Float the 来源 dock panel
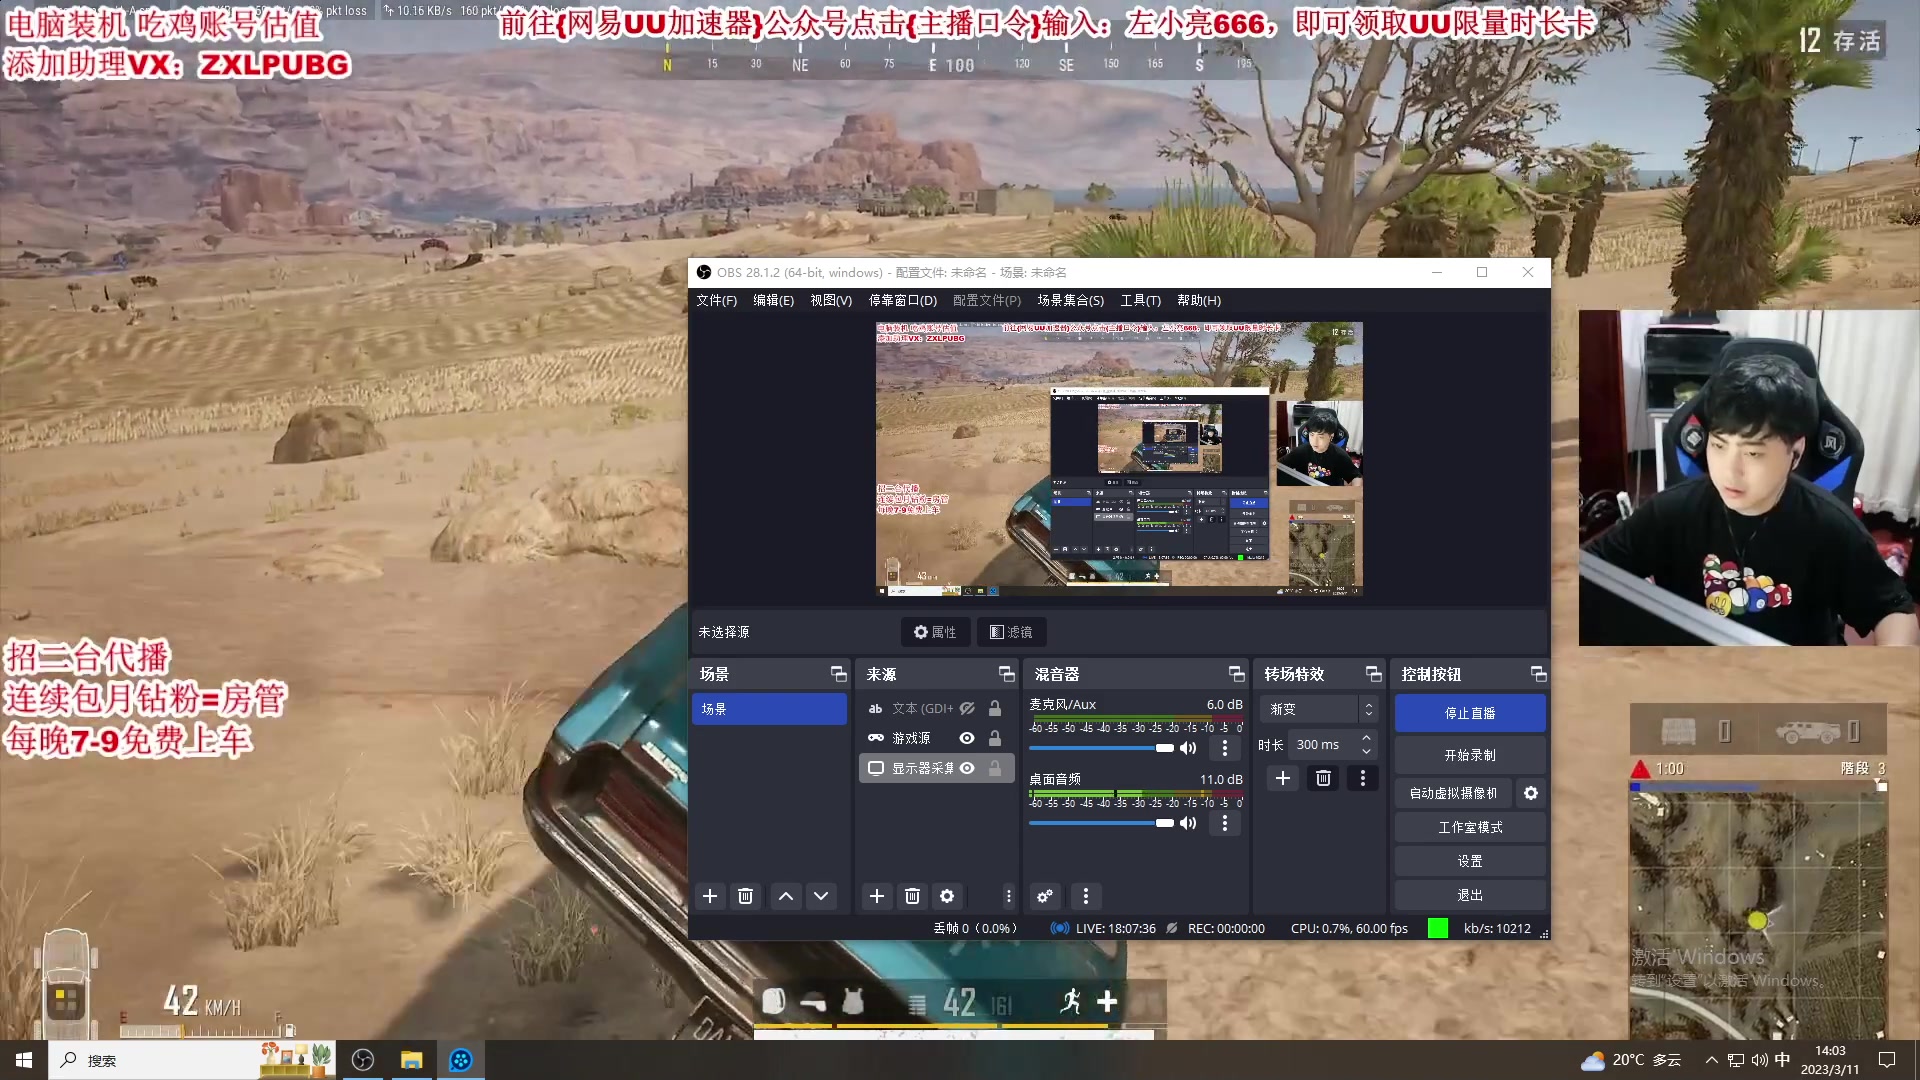This screenshot has width=1920, height=1080. coord(1006,674)
